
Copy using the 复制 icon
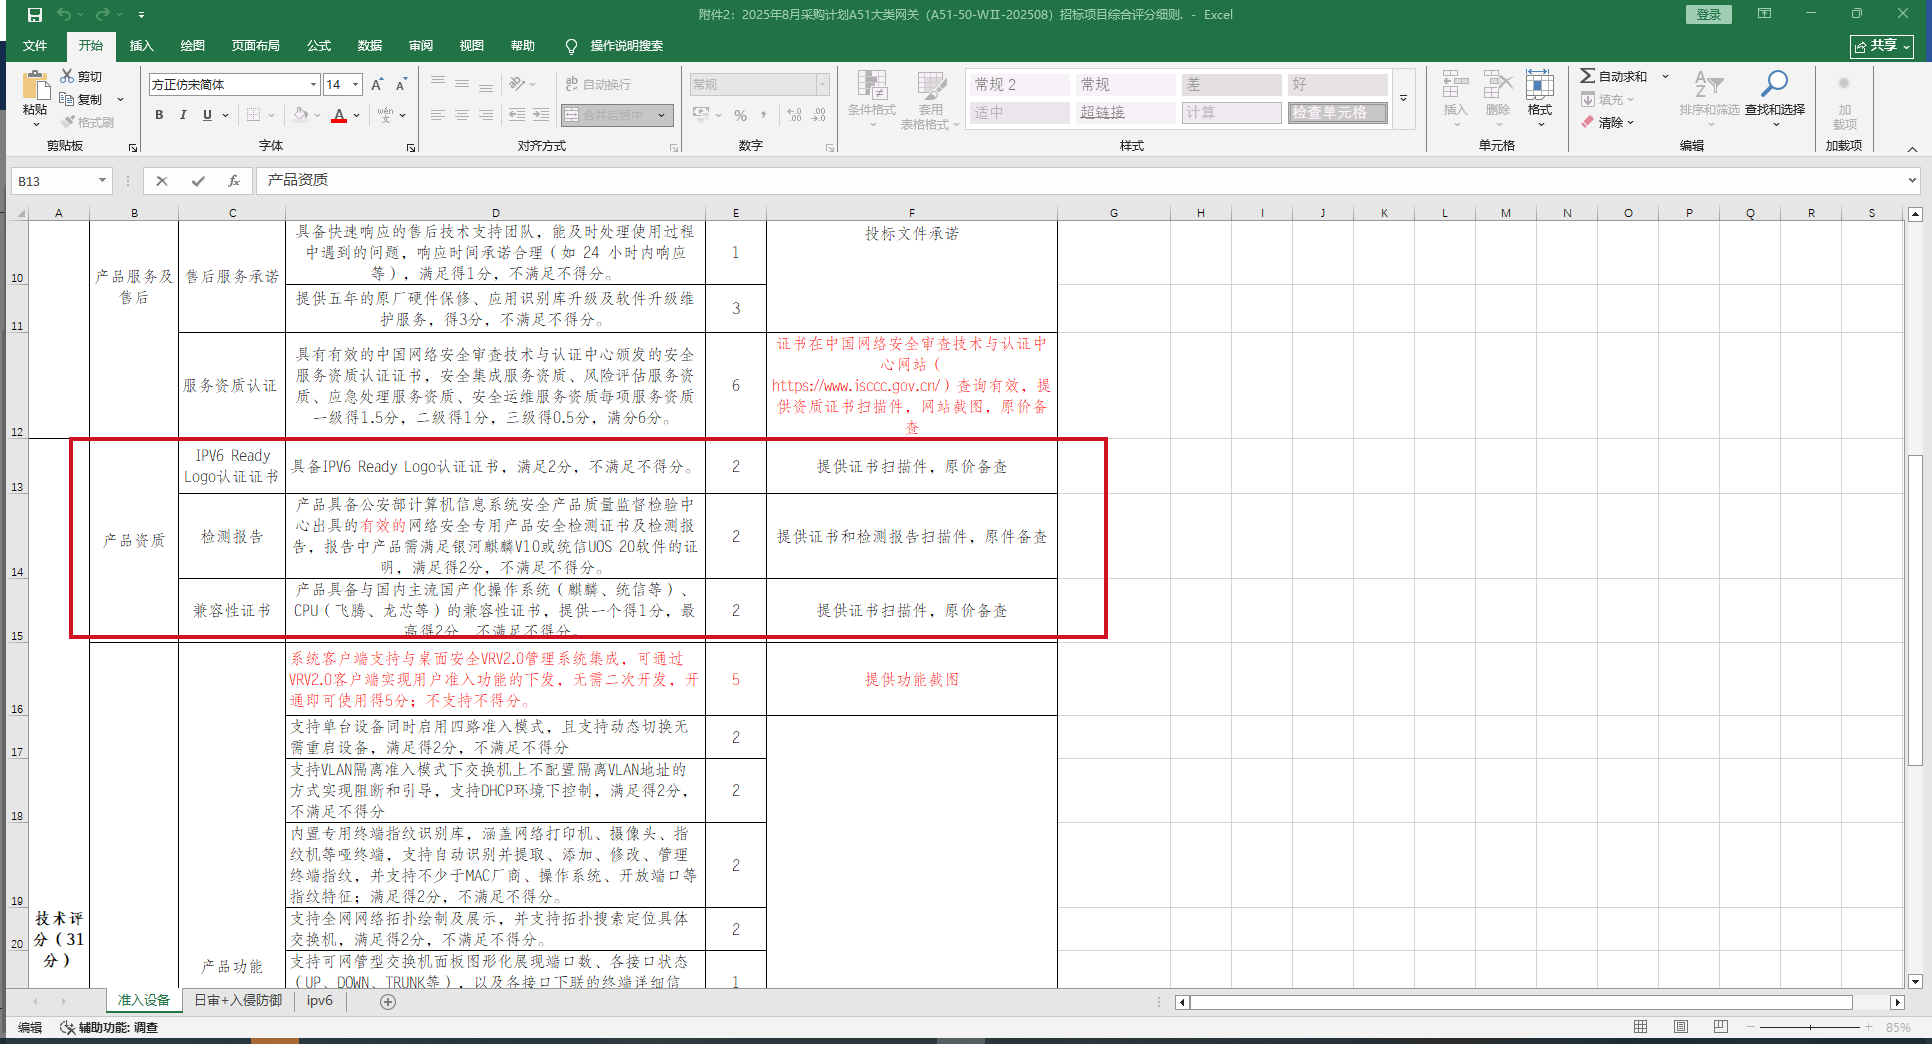pyautogui.click(x=67, y=99)
